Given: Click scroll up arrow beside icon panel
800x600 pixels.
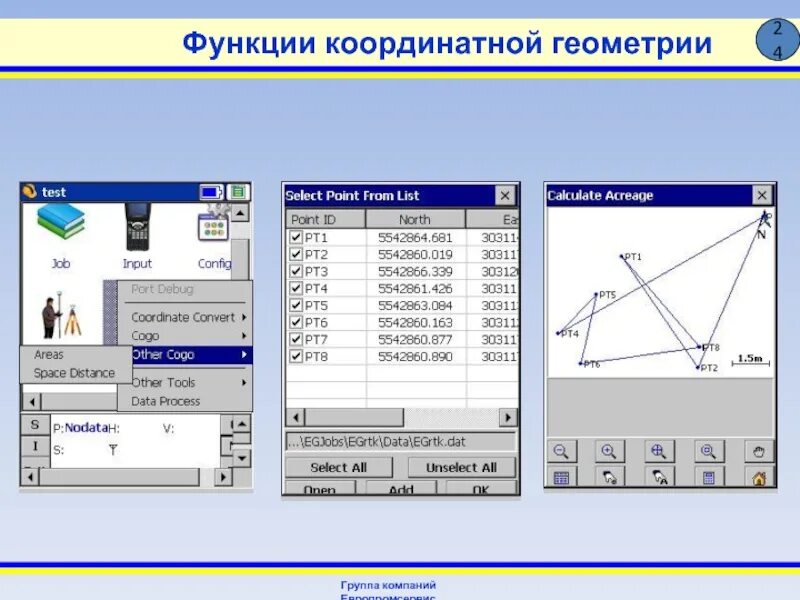Looking at the screenshot, I should [x=240, y=212].
